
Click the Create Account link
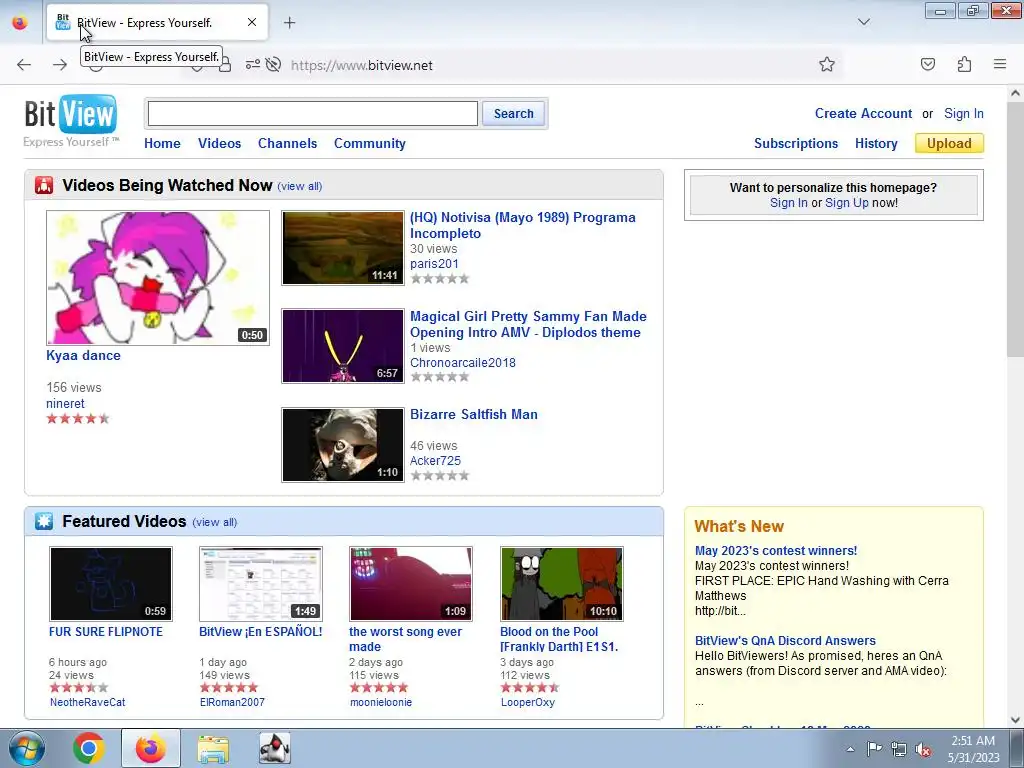pyautogui.click(x=863, y=113)
